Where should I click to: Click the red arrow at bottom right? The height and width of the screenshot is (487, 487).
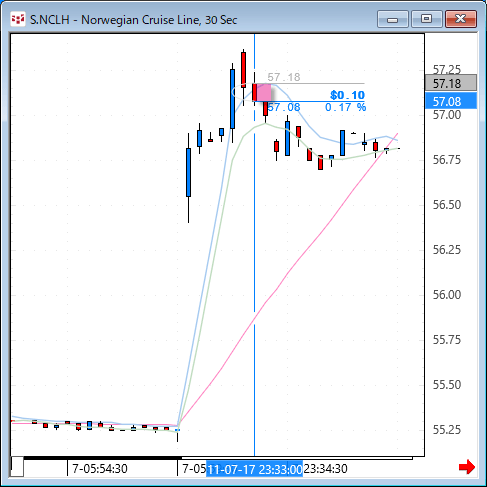[467, 467]
